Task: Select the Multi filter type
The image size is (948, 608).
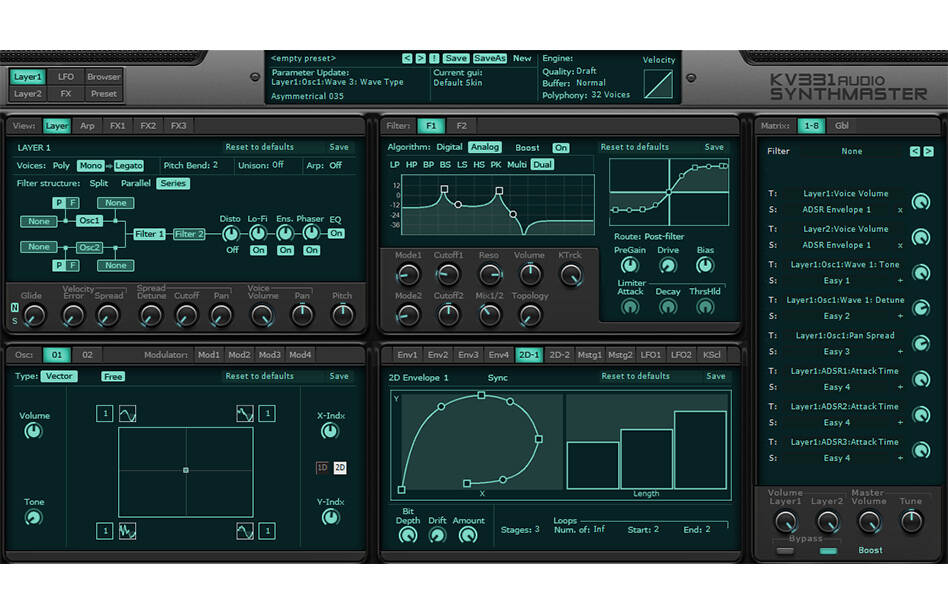Action: (x=516, y=164)
